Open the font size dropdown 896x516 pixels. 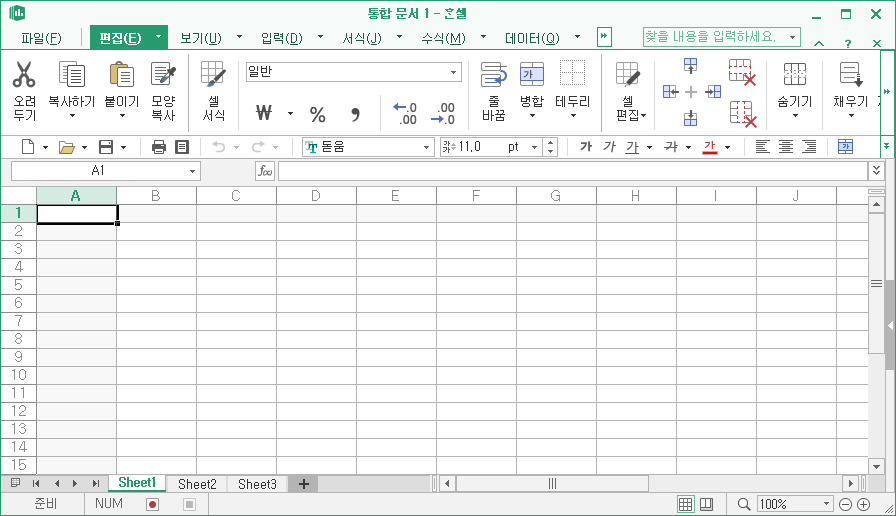coord(534,147)
